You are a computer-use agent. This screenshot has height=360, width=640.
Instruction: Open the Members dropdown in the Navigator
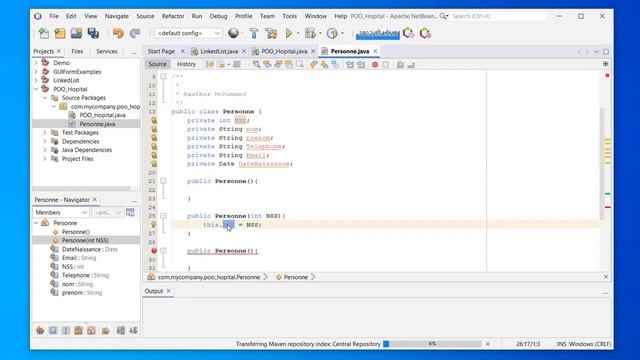pyautogui.click(x=61, y=212)
